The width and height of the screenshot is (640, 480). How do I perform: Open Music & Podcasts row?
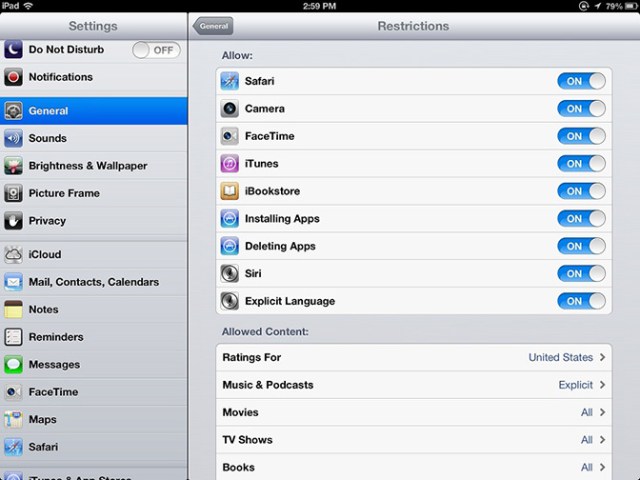414,385
